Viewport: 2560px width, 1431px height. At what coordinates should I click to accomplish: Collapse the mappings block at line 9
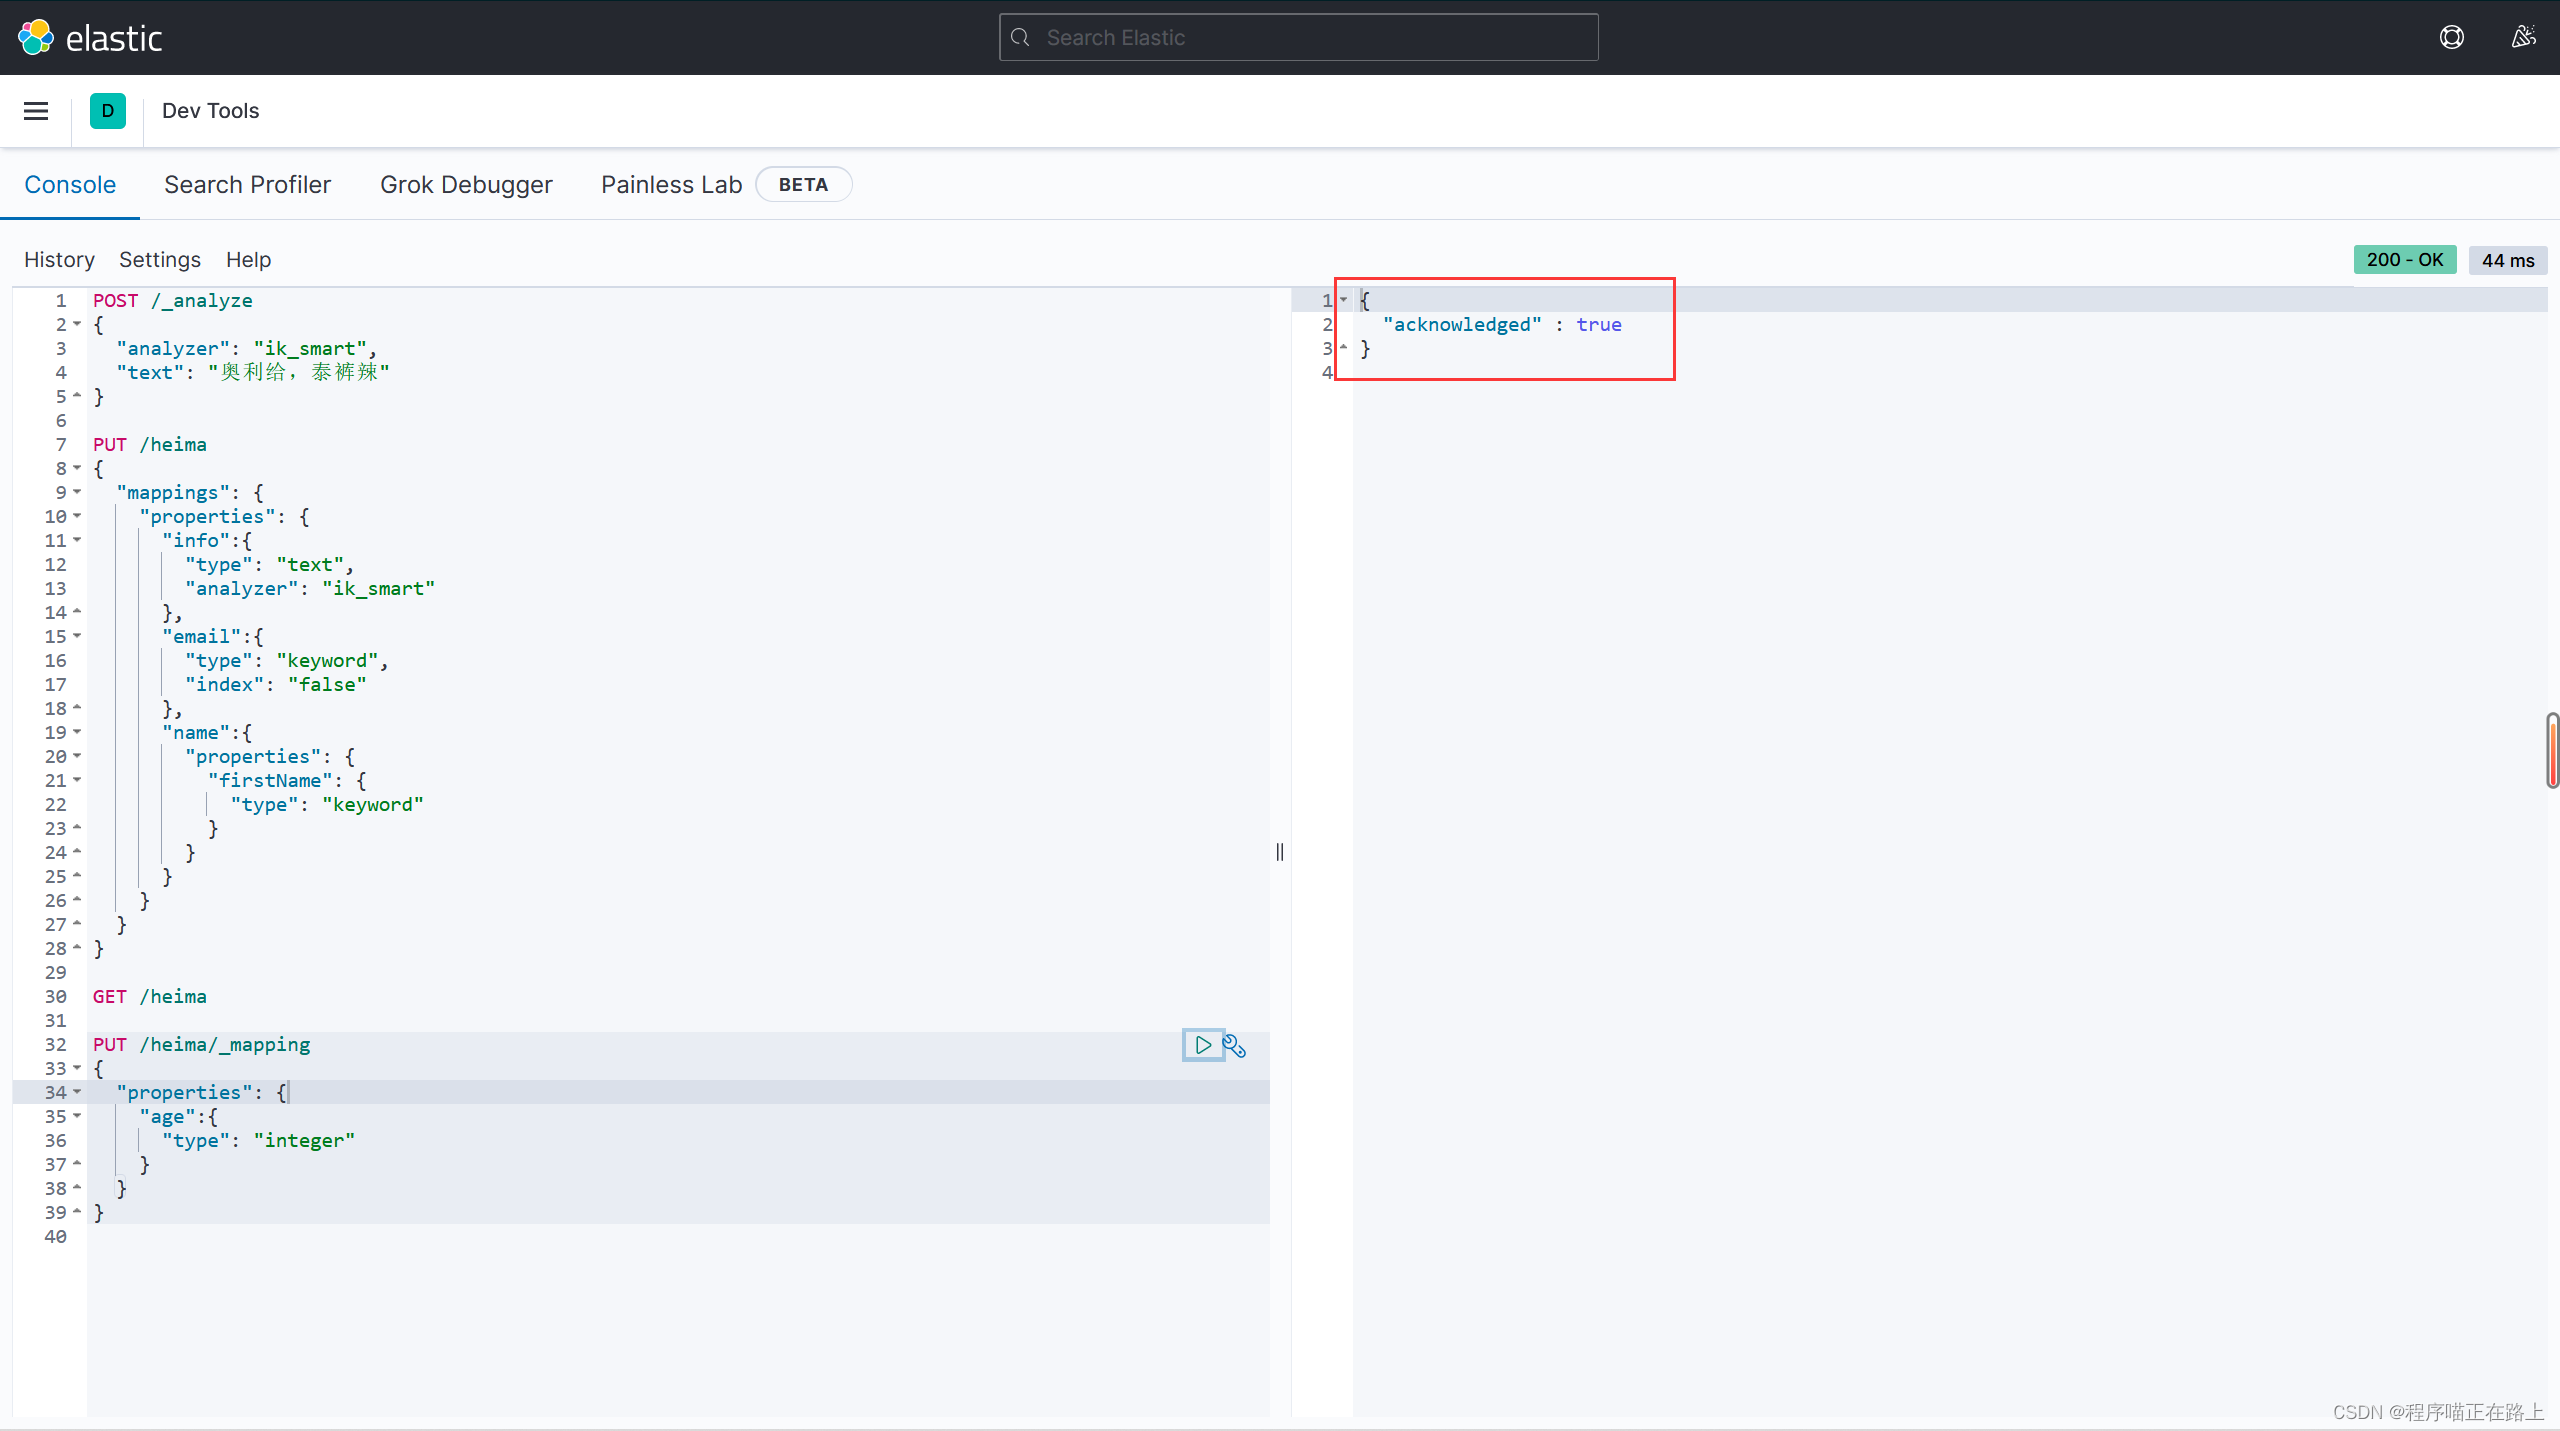tap(77, 492)
